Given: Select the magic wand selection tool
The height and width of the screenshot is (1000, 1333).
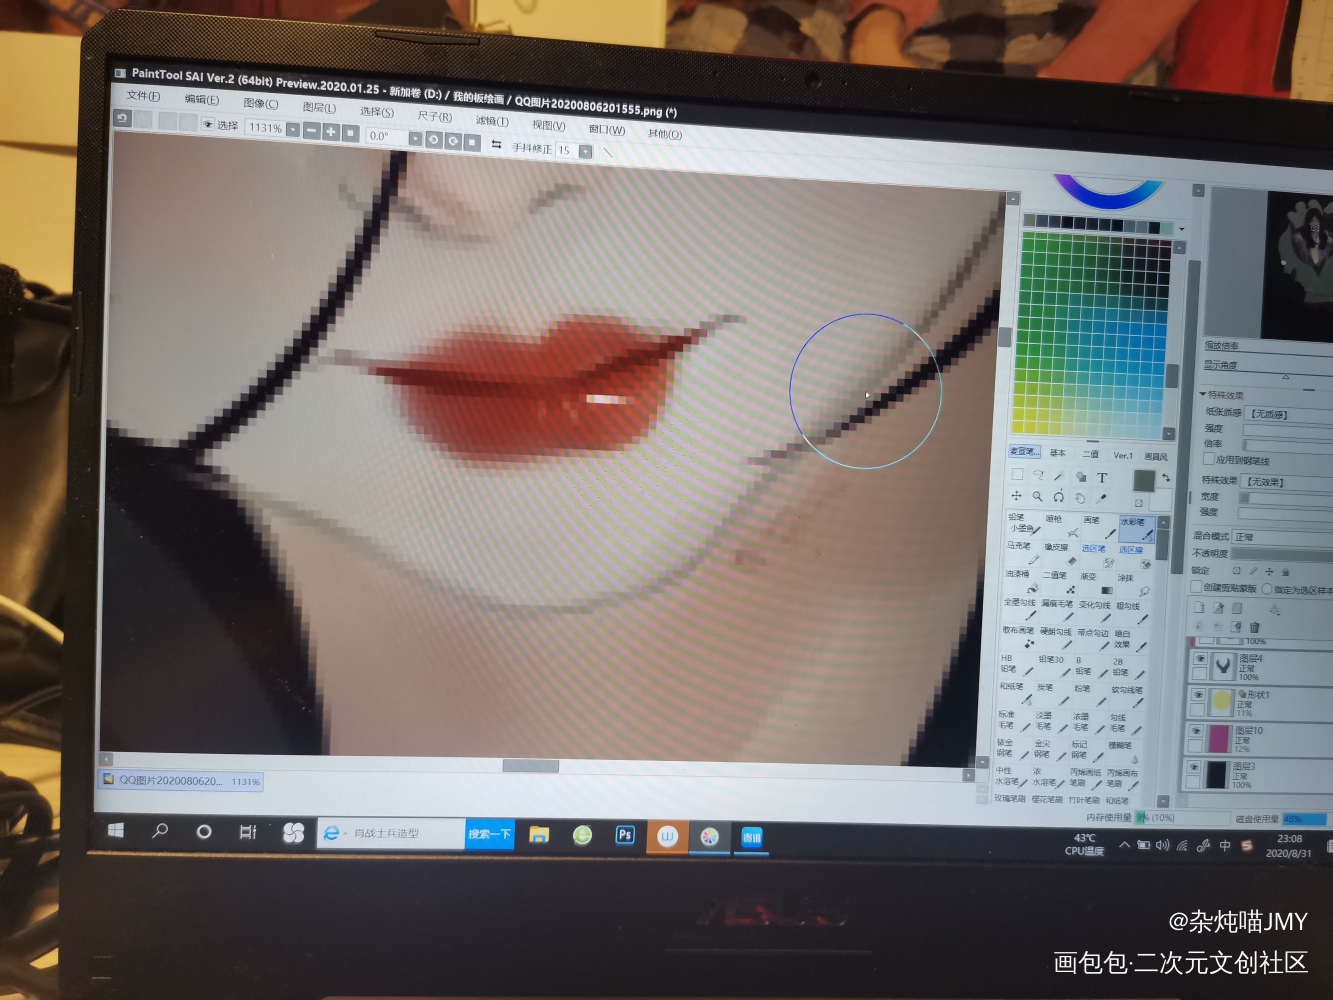Looking at the screenshot, I should 1059,477.
